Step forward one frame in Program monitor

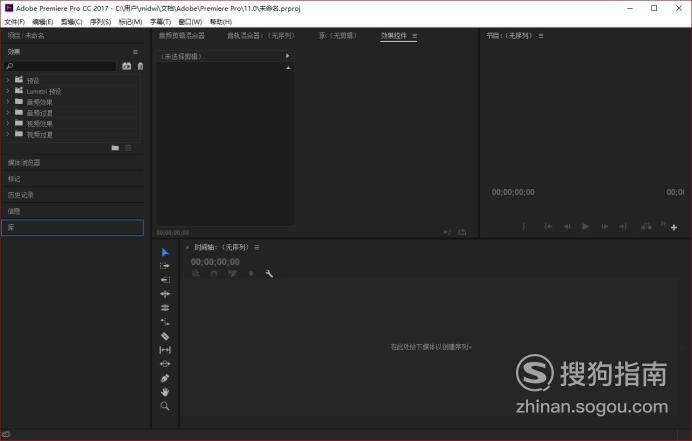point(604,226)
